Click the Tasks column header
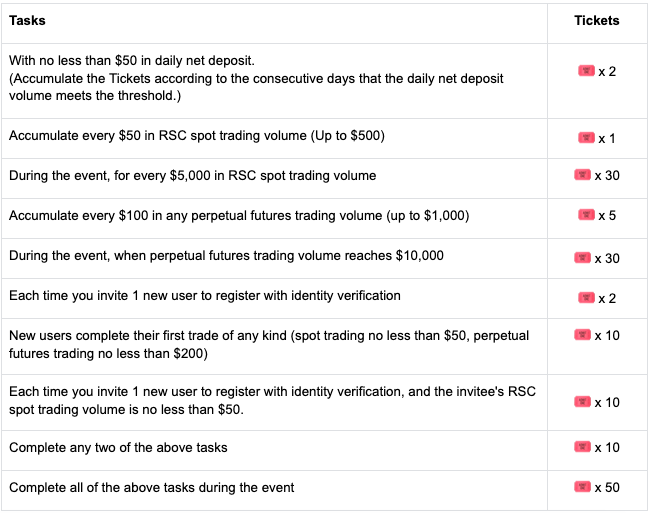650x513 pixels. (x=27, y=20)
